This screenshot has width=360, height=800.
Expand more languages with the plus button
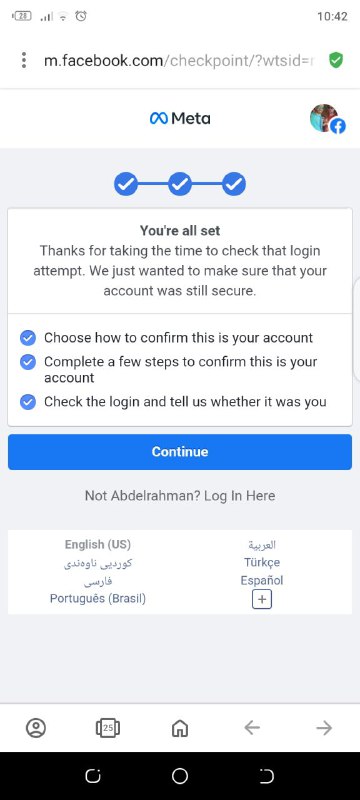262,599
